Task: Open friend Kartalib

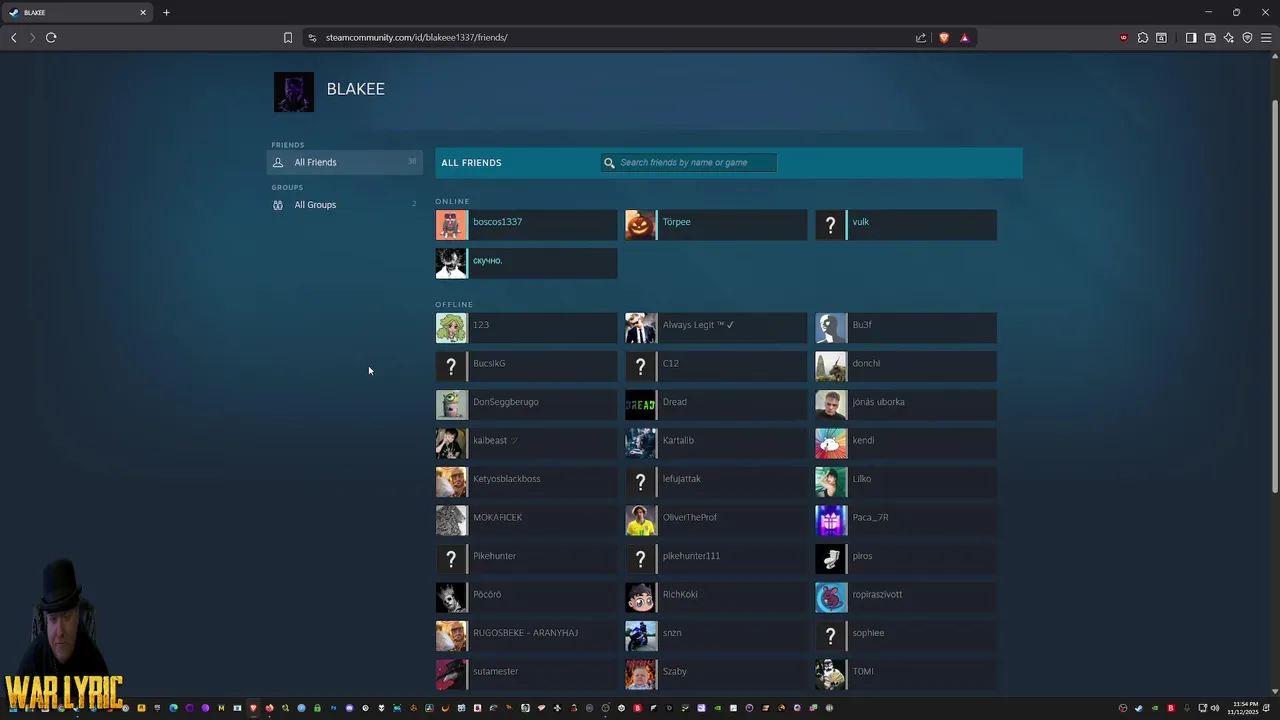Action: click(716, 443)
